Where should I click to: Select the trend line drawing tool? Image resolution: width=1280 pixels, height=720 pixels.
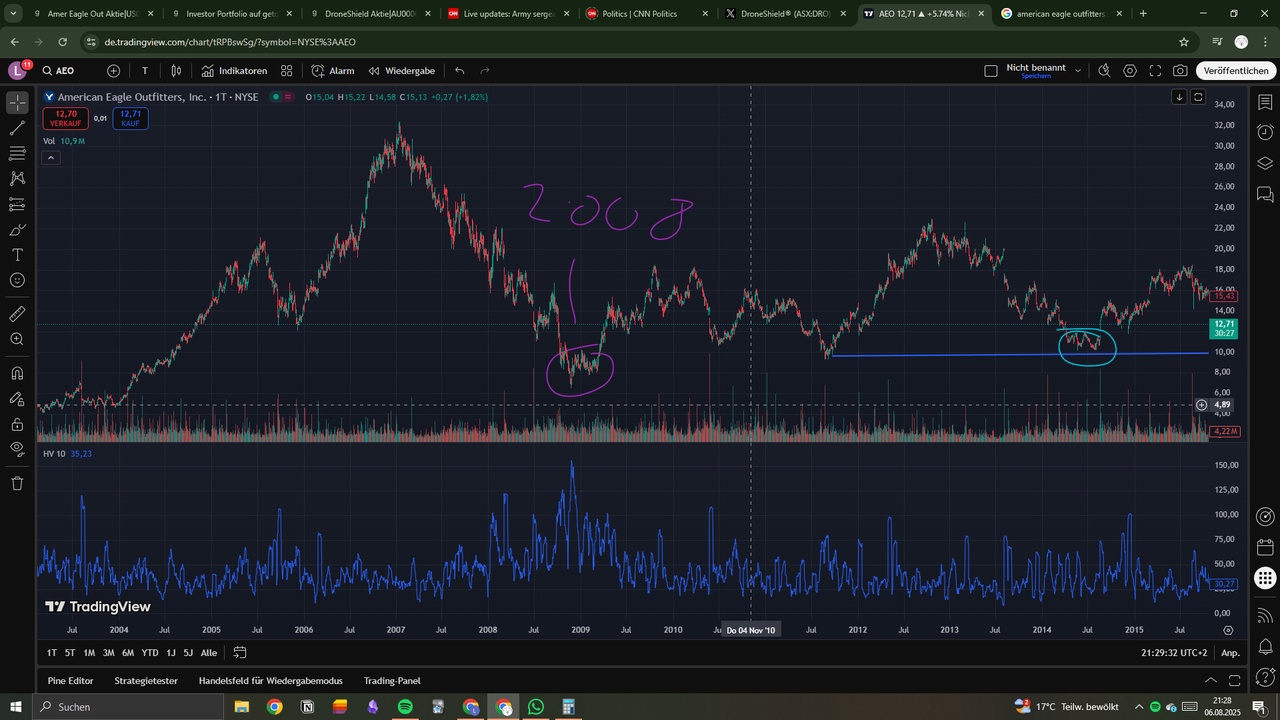[x=17, y=128]
